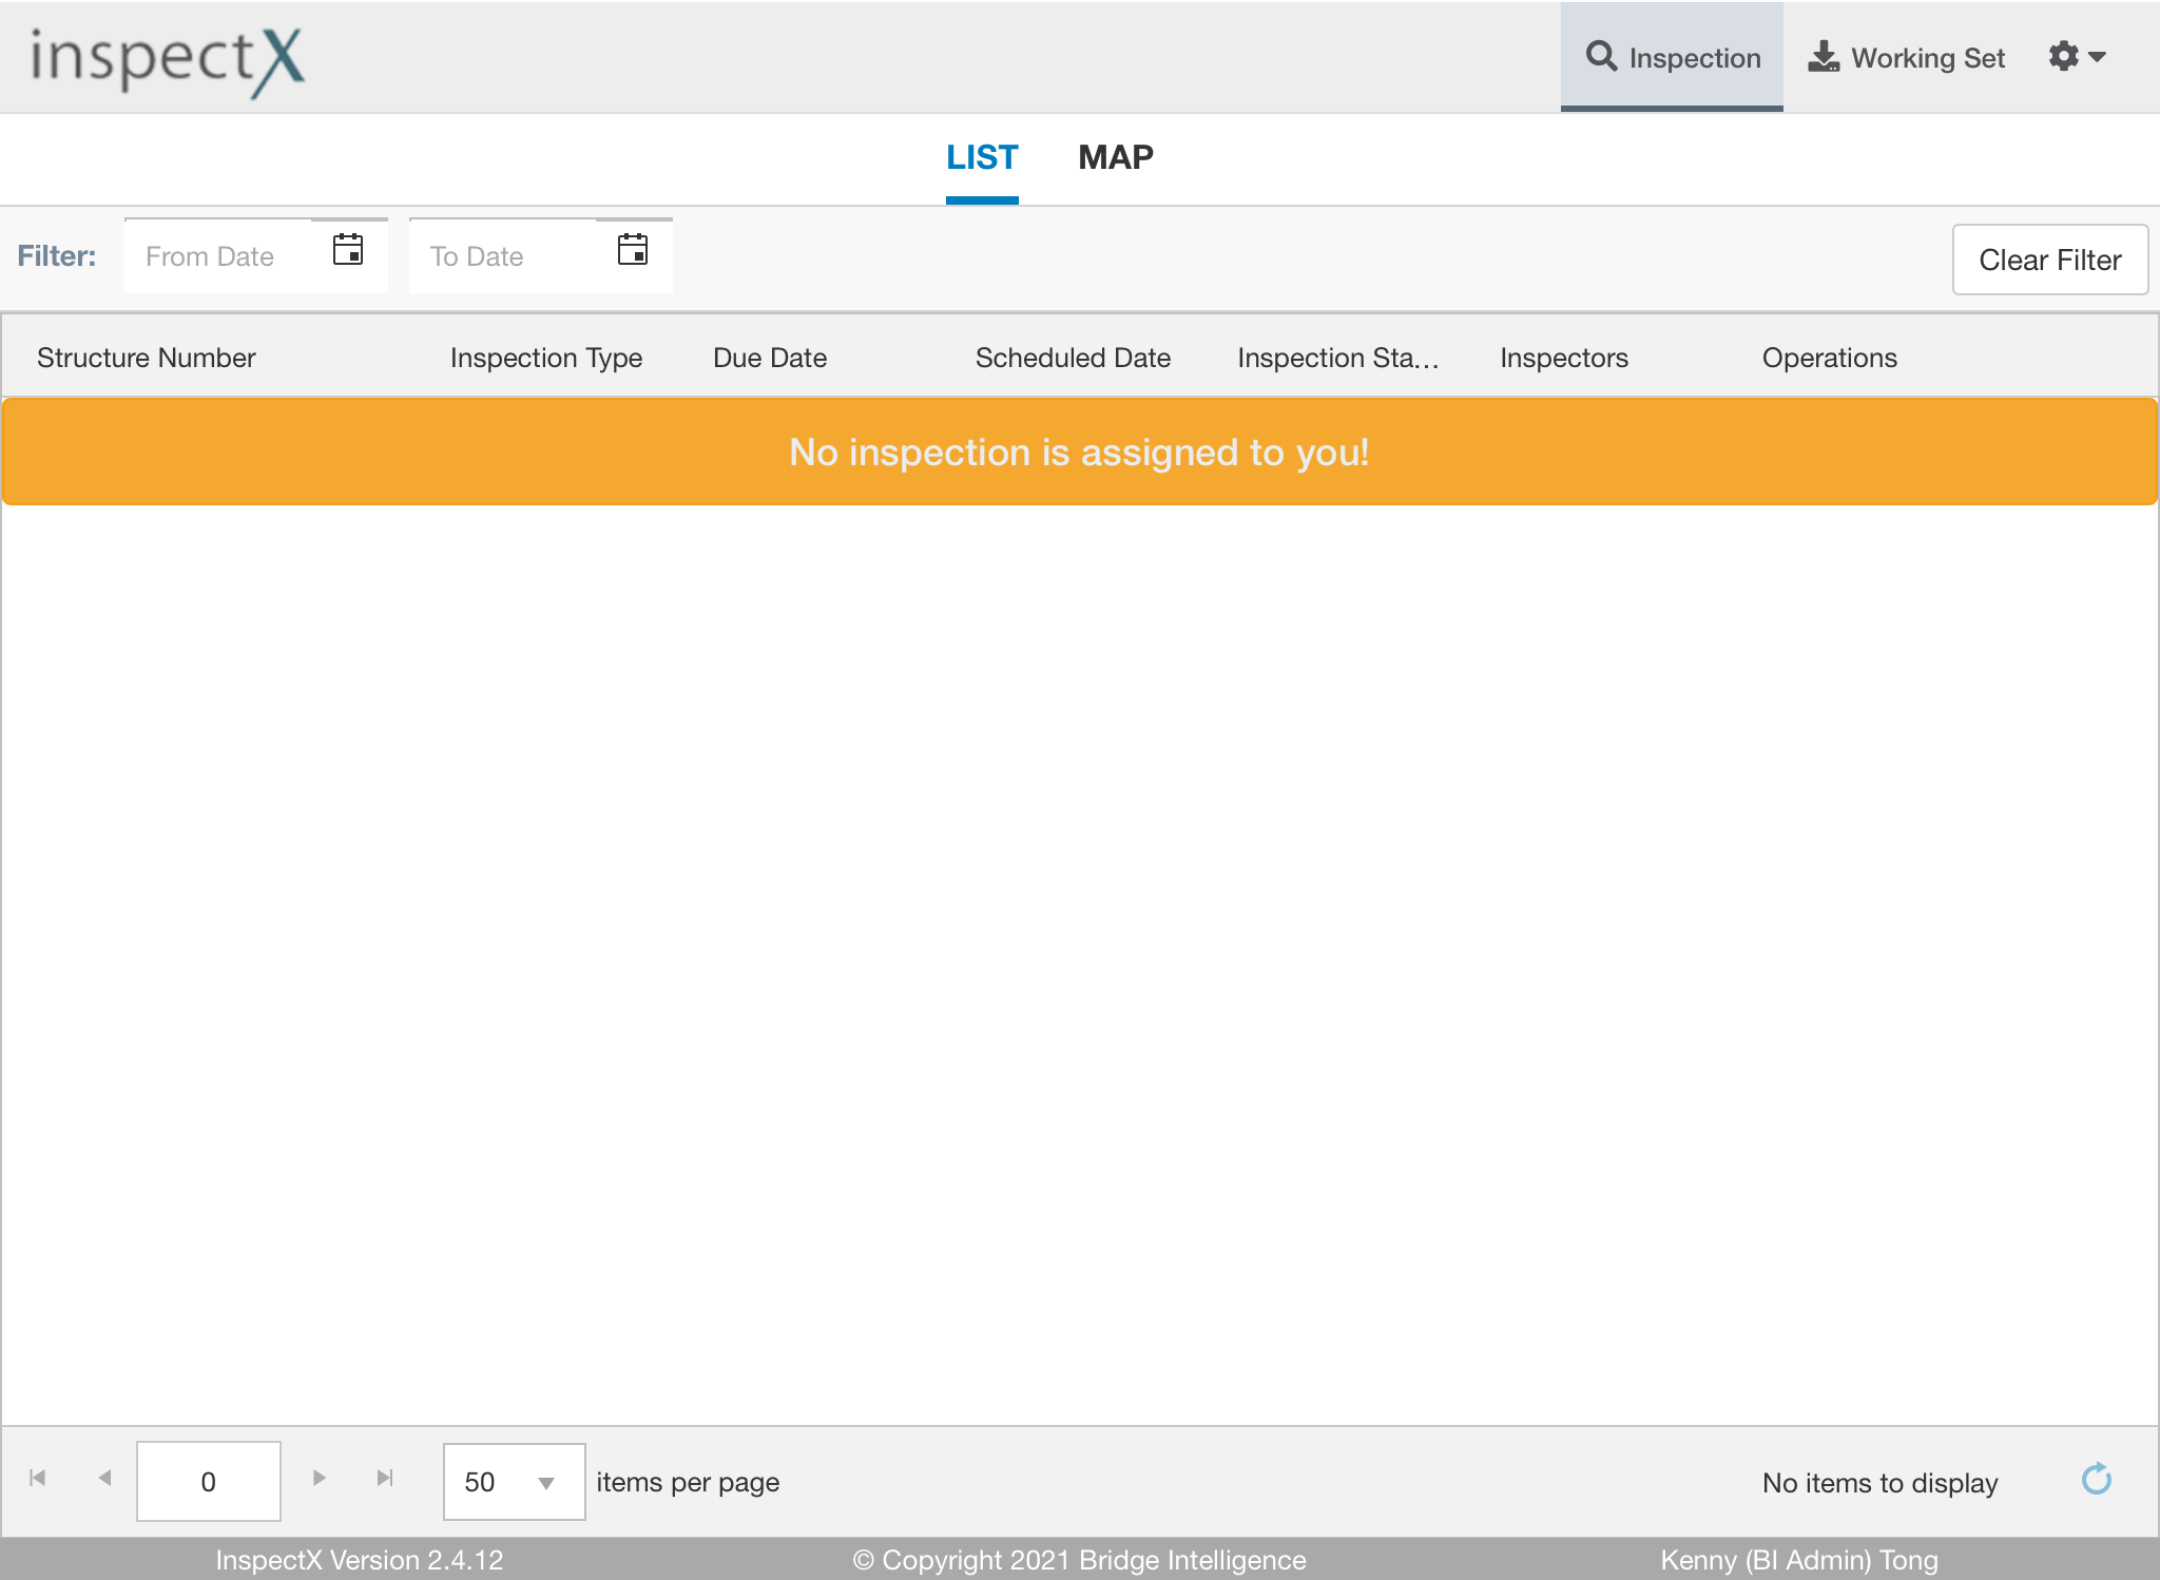Screen dimensions: 2160x1580
Task: Switch to the LIST tab
Action: 982,158
